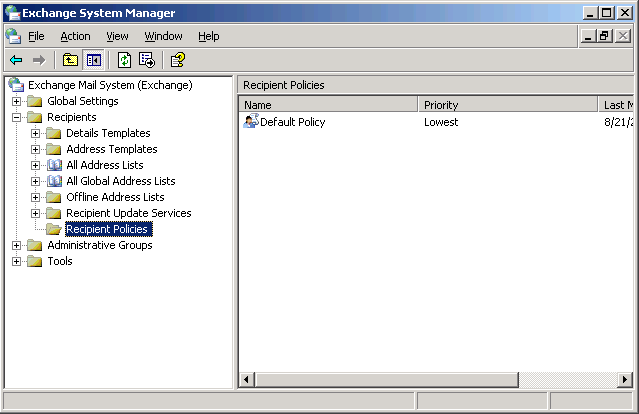Click the Default Policy recipient icon
Image resolution: width=639 pixels, height=414 pixels.
pyautogui.click(x=251, y=121)
